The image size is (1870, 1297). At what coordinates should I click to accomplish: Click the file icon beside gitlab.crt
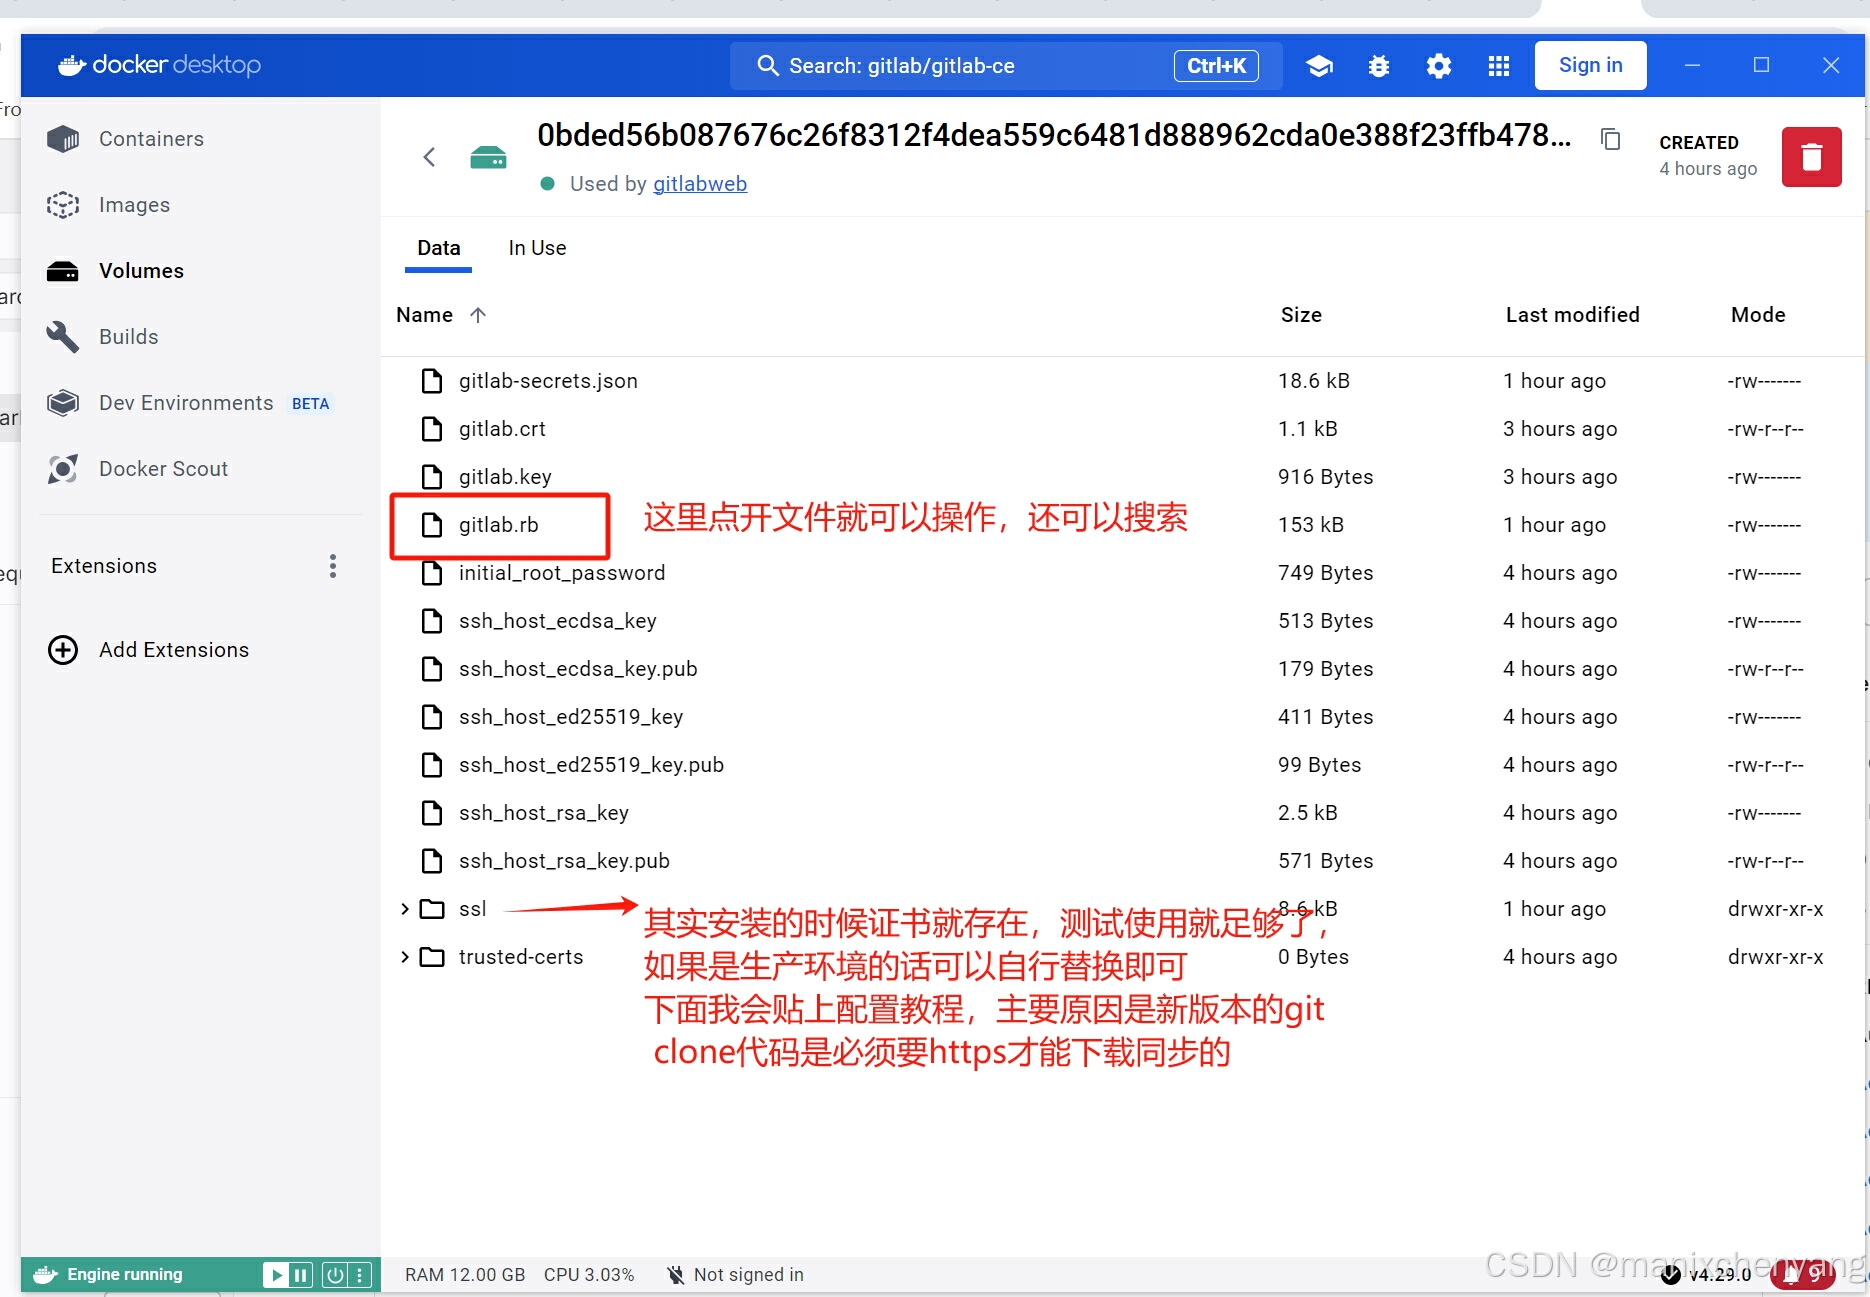[x=432, y=429]
